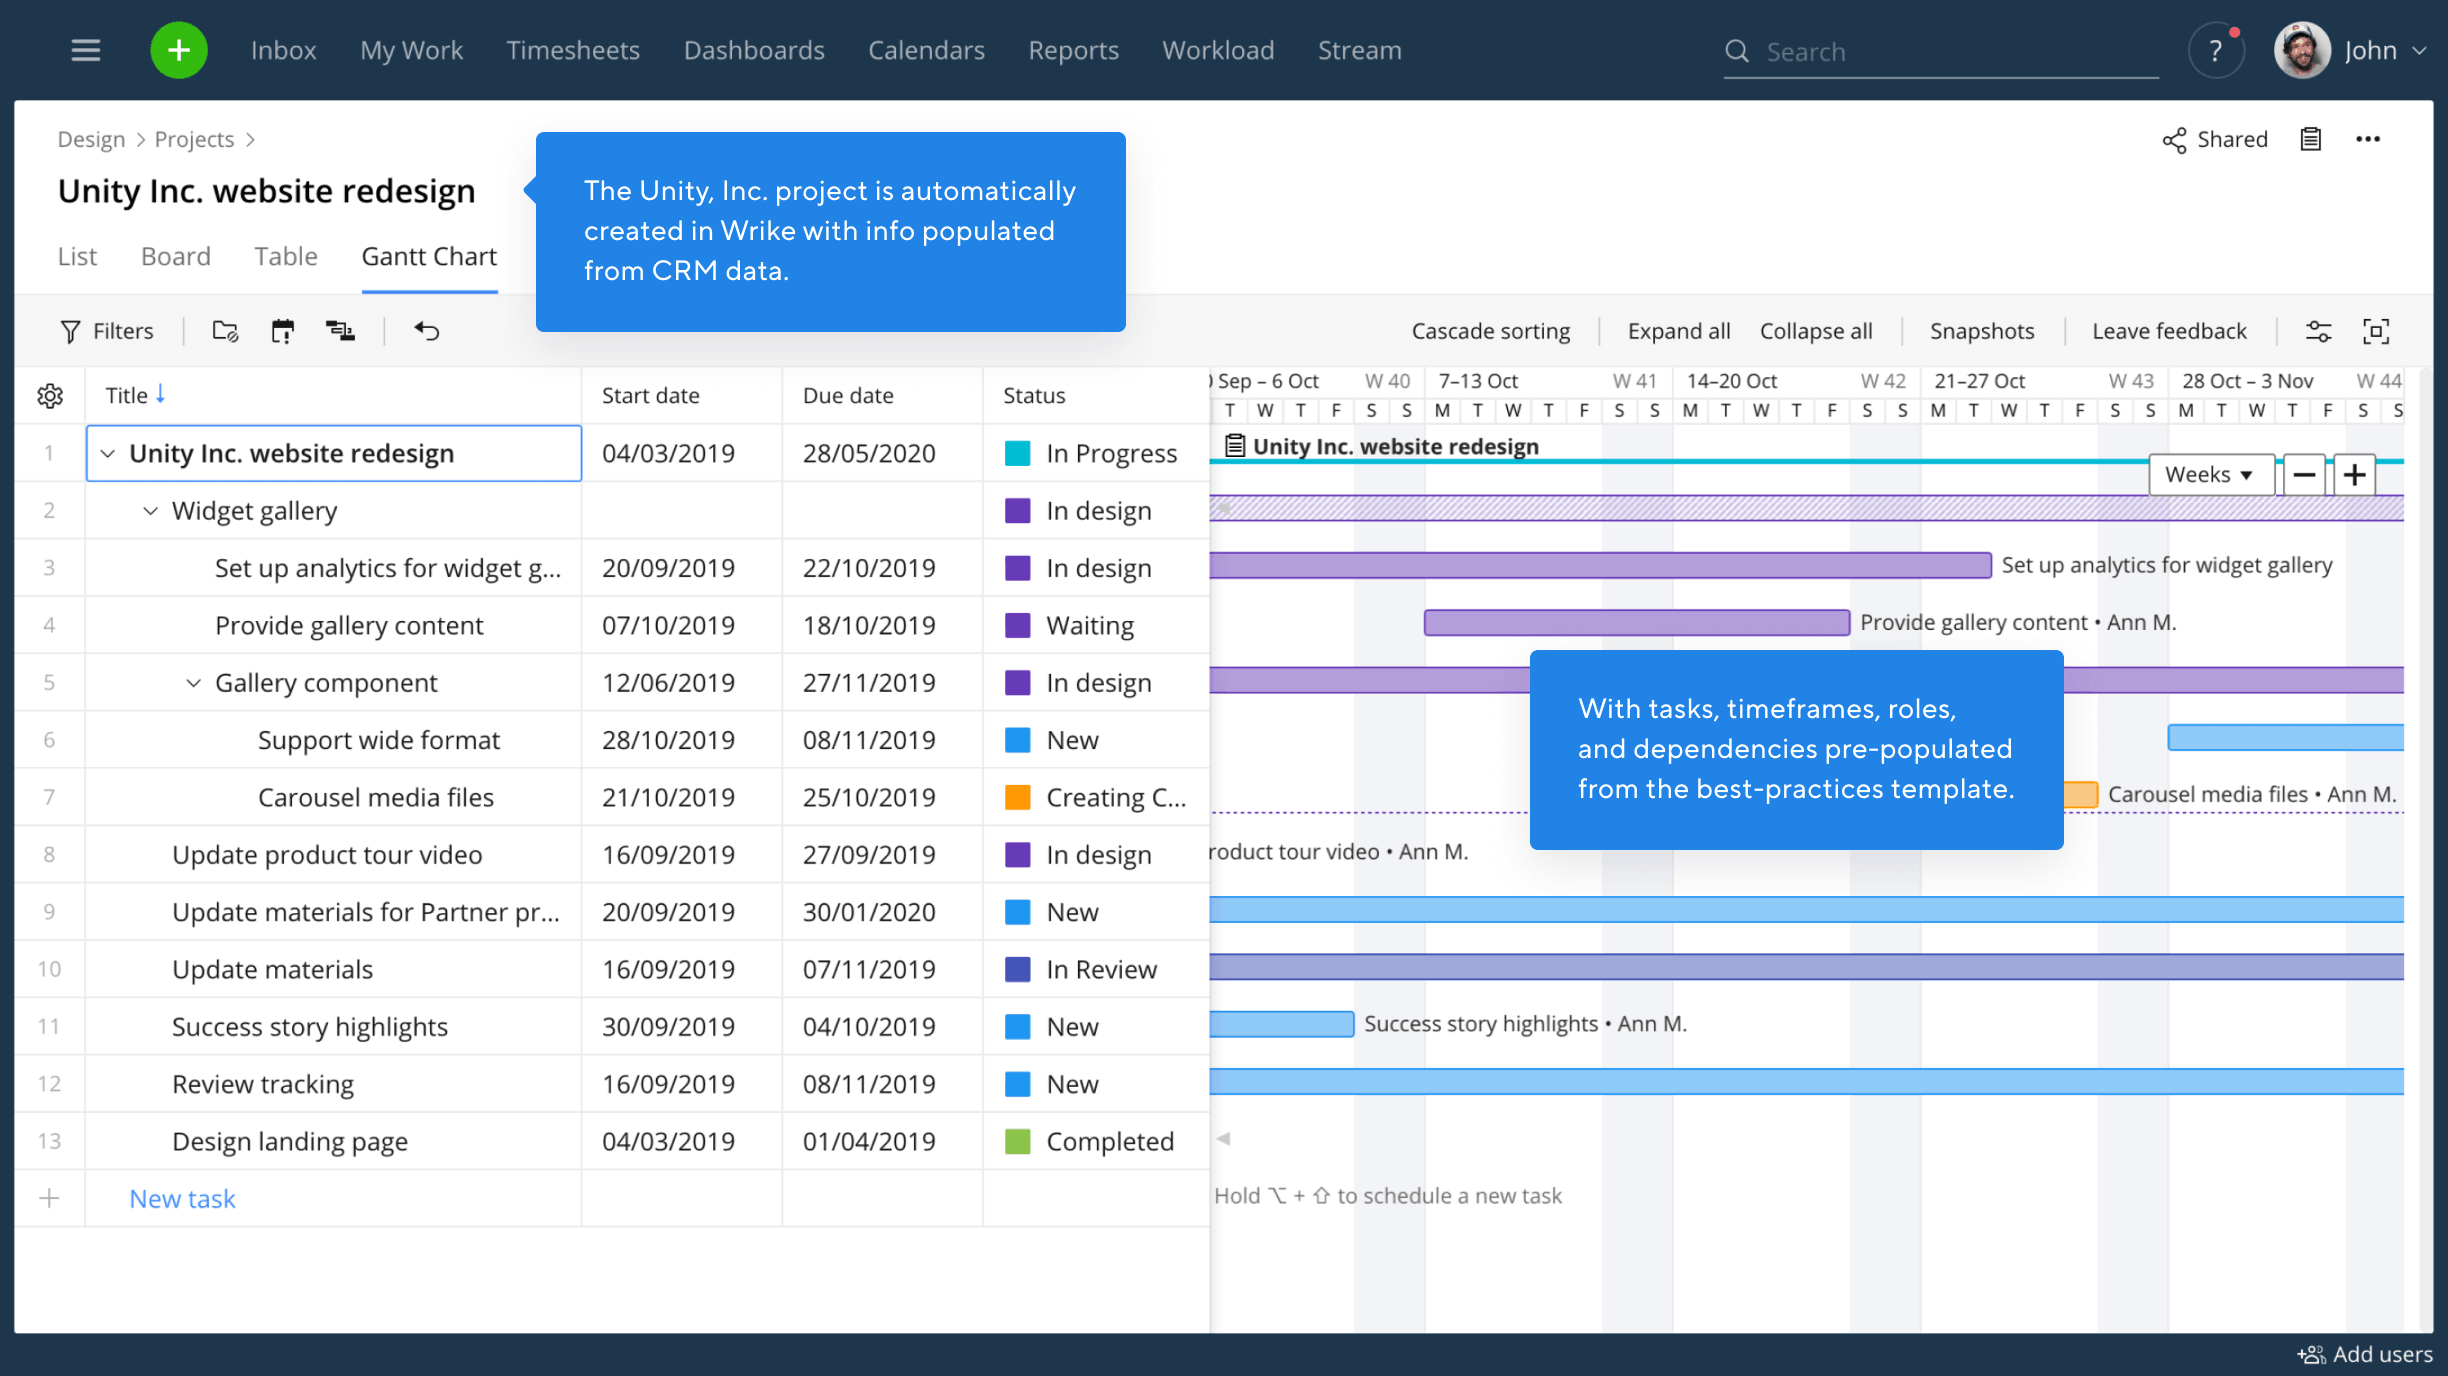
Task: Click Expand all
Action: click(x=1678, y=331)
